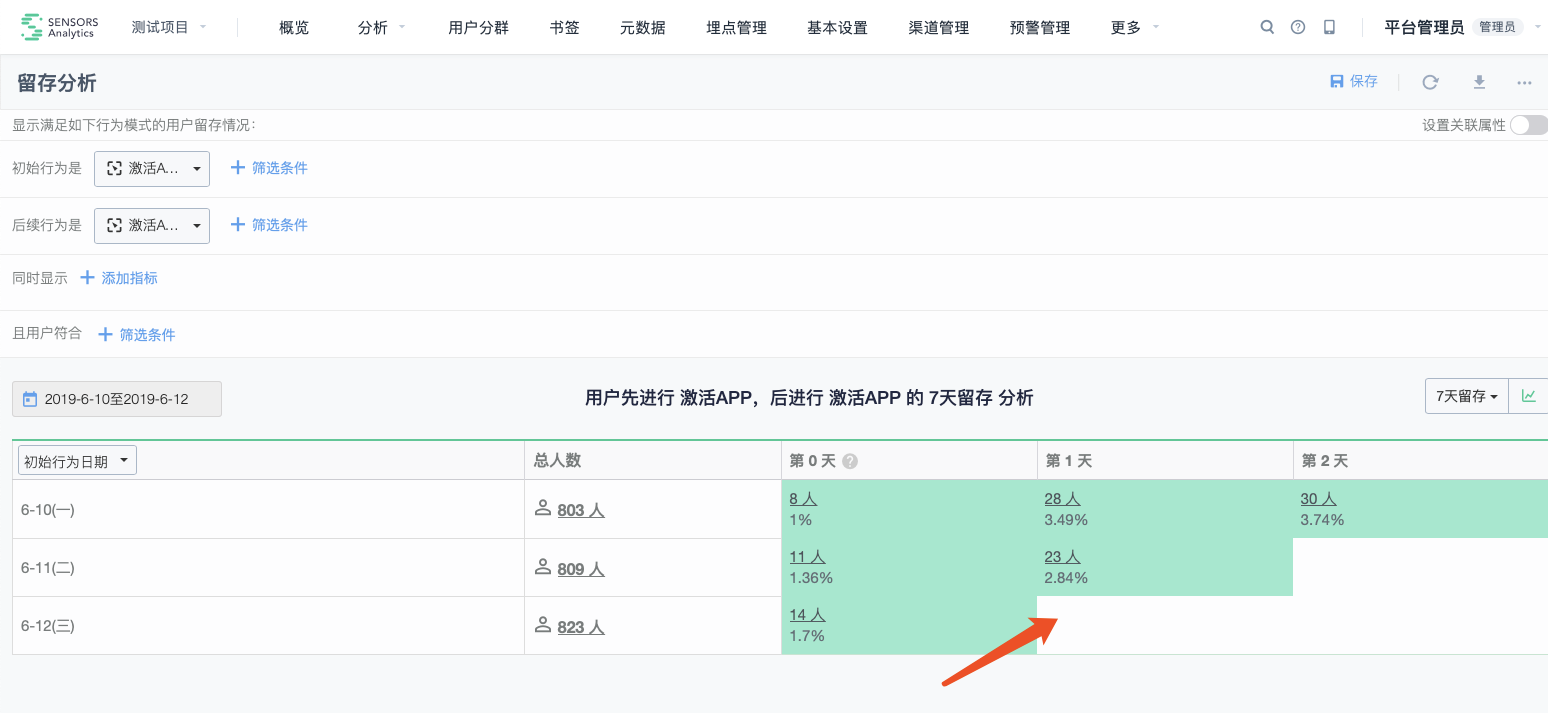Click the date range 2019-6-10至2019-6-12 field
The width and height of the screenshot is (1548, 713).
[x=117, y=399]
